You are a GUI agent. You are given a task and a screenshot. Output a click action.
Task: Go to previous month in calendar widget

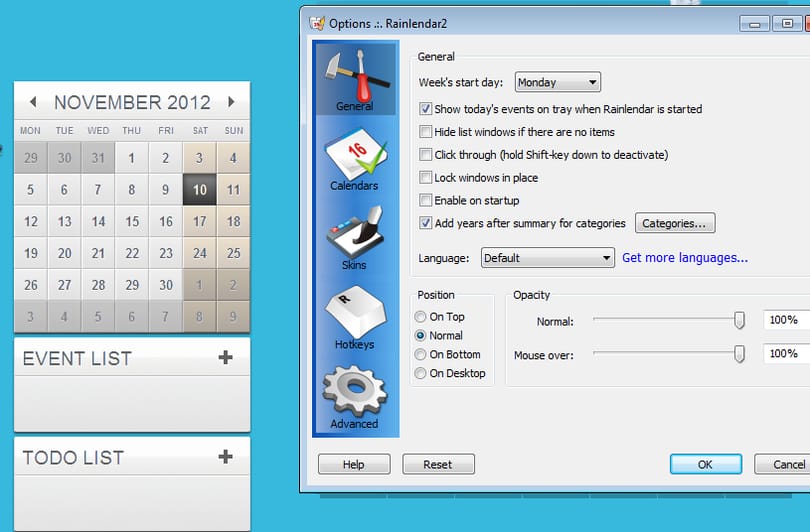[33, 102]
